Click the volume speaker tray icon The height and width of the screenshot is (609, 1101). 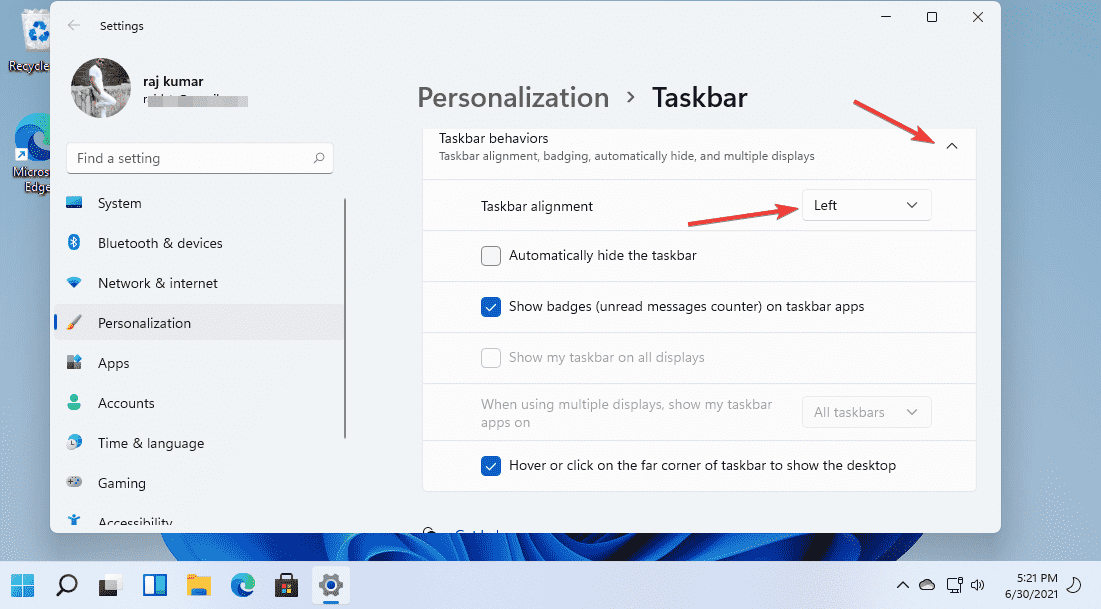point(977,584)
